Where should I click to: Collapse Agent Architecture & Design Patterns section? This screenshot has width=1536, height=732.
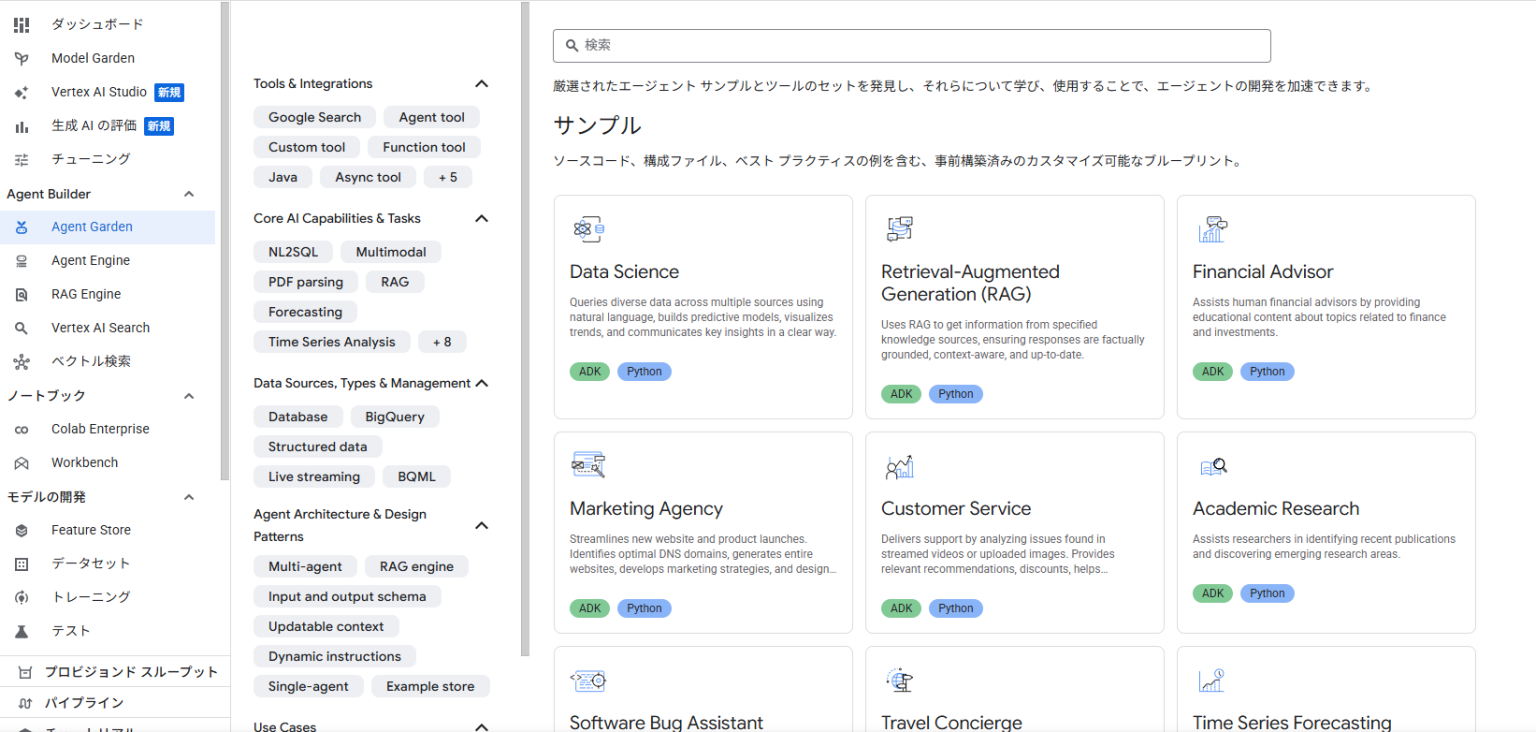tap(481, 526)
